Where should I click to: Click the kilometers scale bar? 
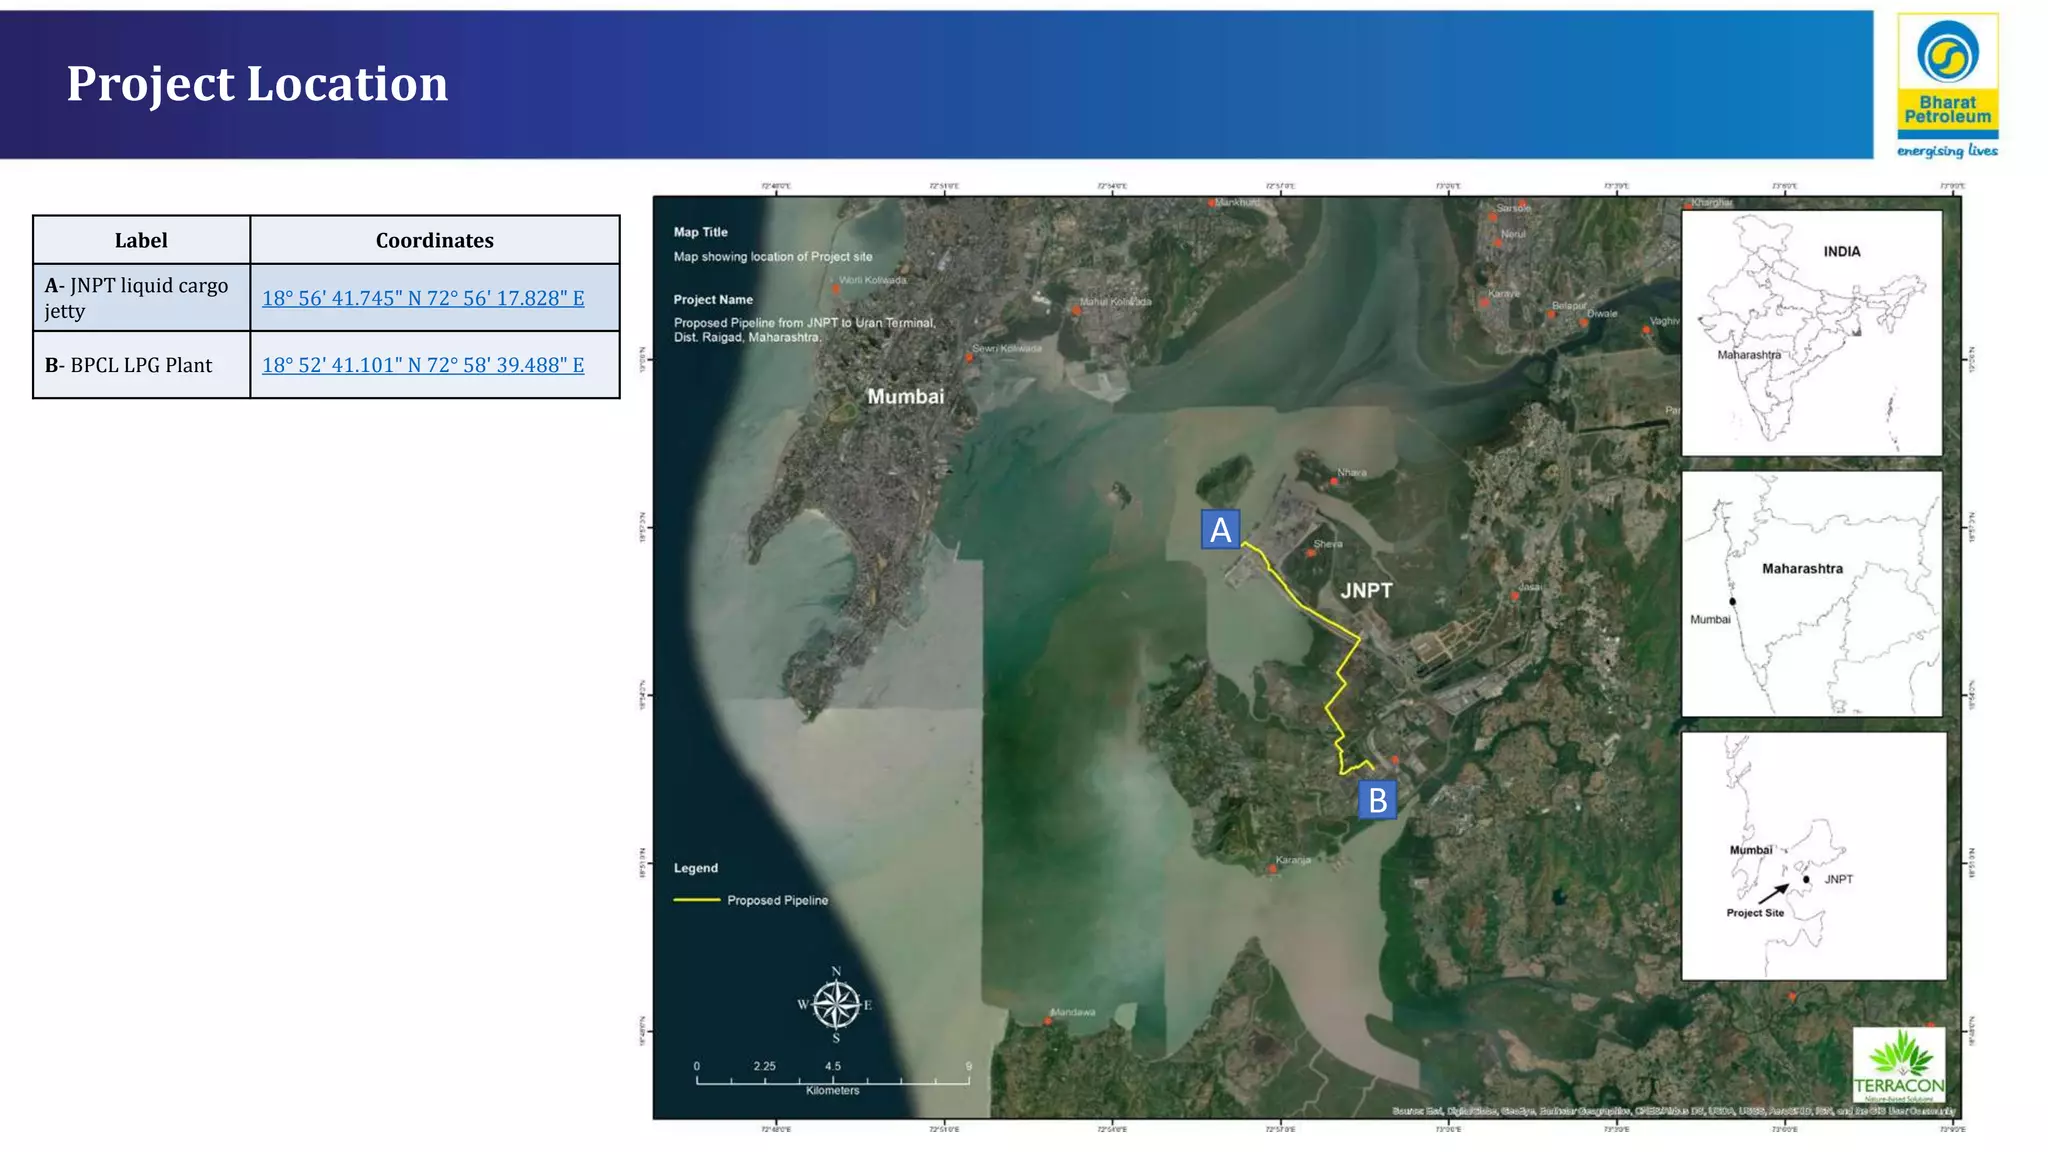832,1079
